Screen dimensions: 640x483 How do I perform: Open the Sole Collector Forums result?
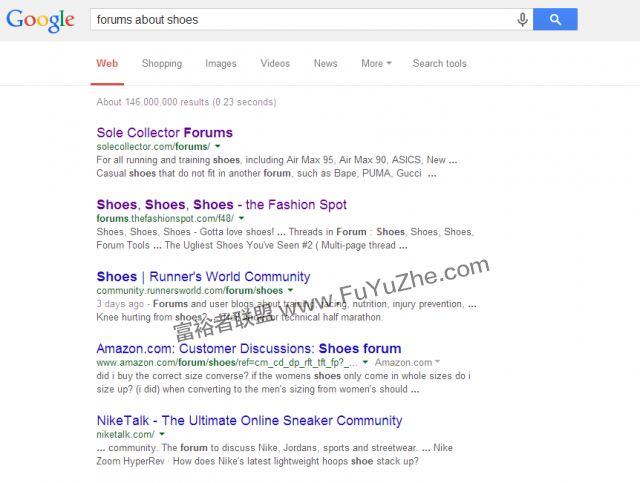[164, 133]
